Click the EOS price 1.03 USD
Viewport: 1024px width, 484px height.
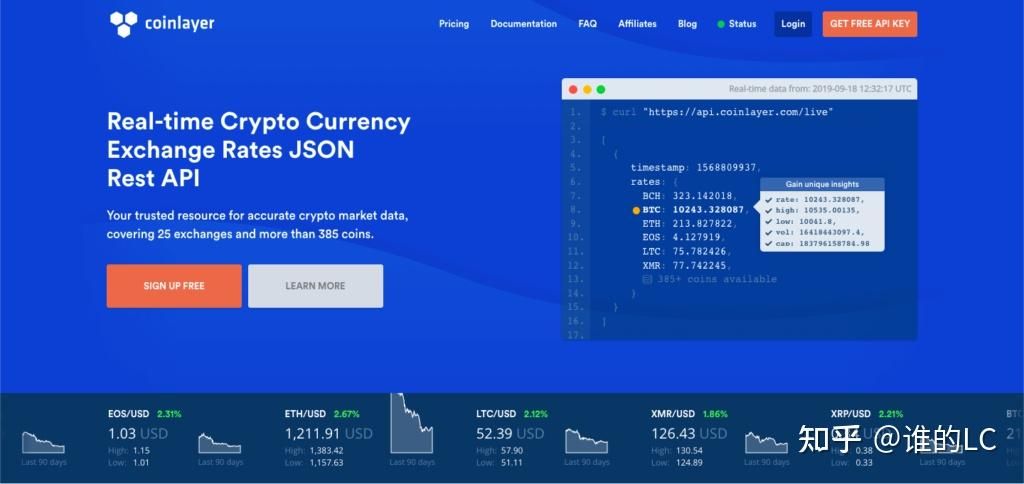tap(138, 434)
